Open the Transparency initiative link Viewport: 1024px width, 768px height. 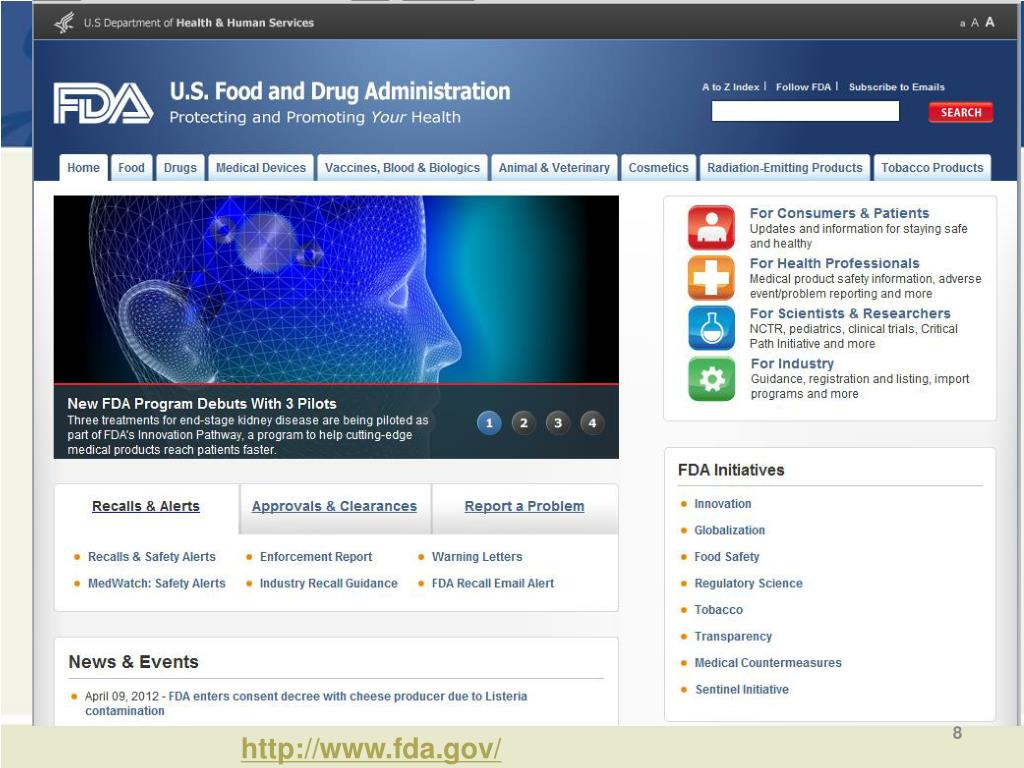pyautogui.click(x=733, y=636)
